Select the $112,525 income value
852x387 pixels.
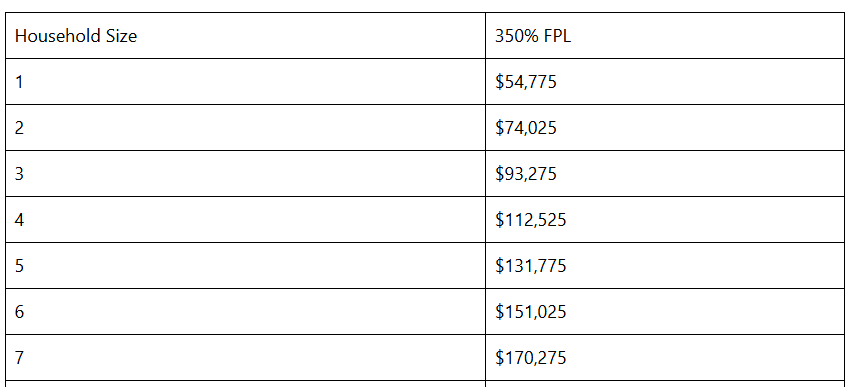click(x=530, y=220)
